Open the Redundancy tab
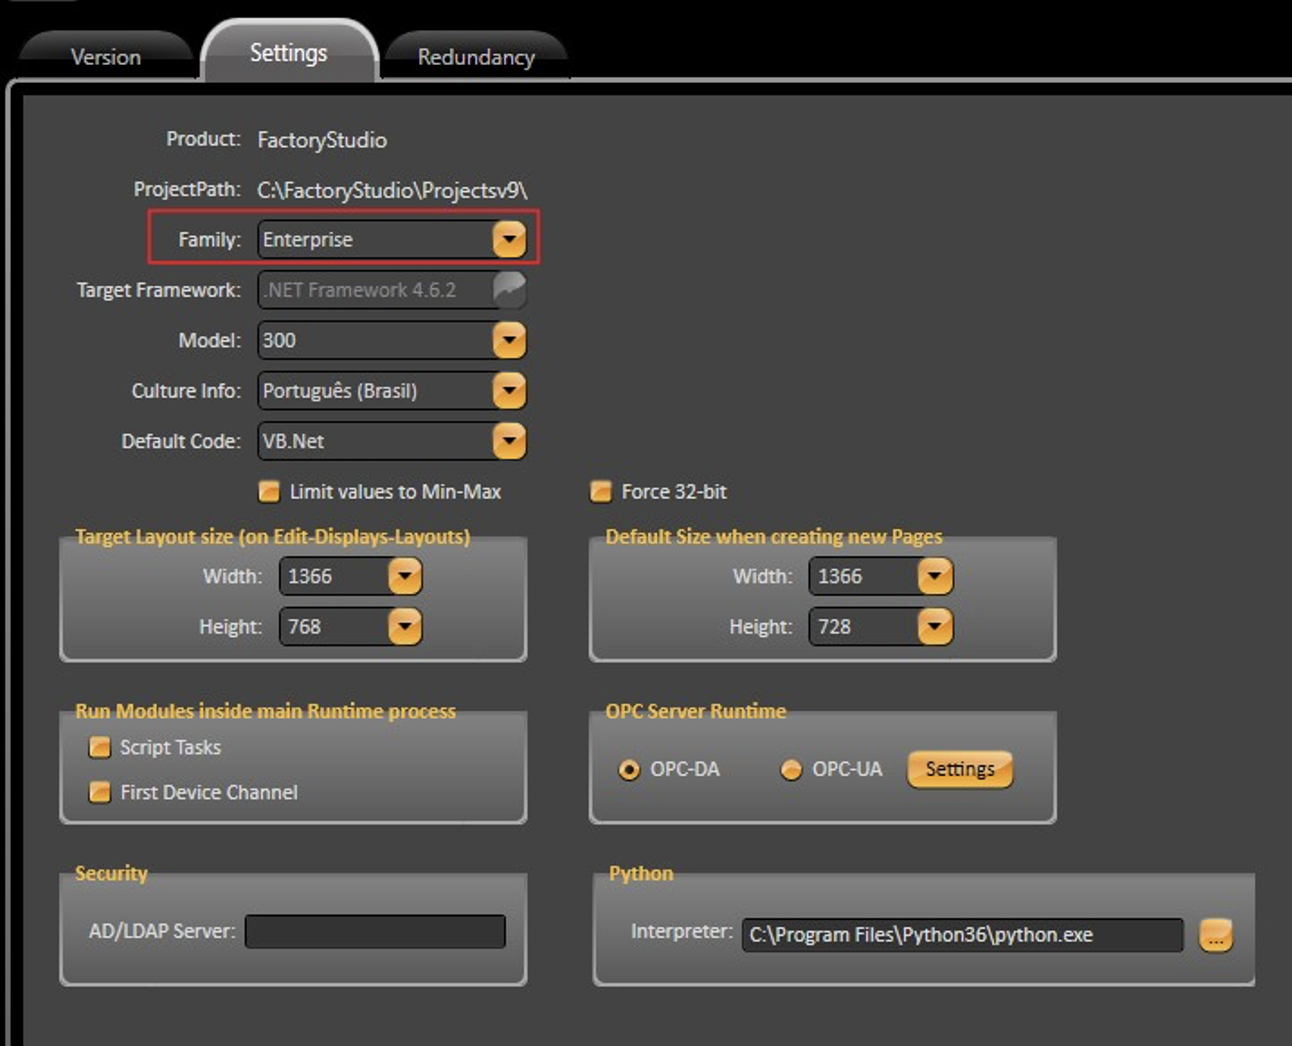 coord(476,56)
